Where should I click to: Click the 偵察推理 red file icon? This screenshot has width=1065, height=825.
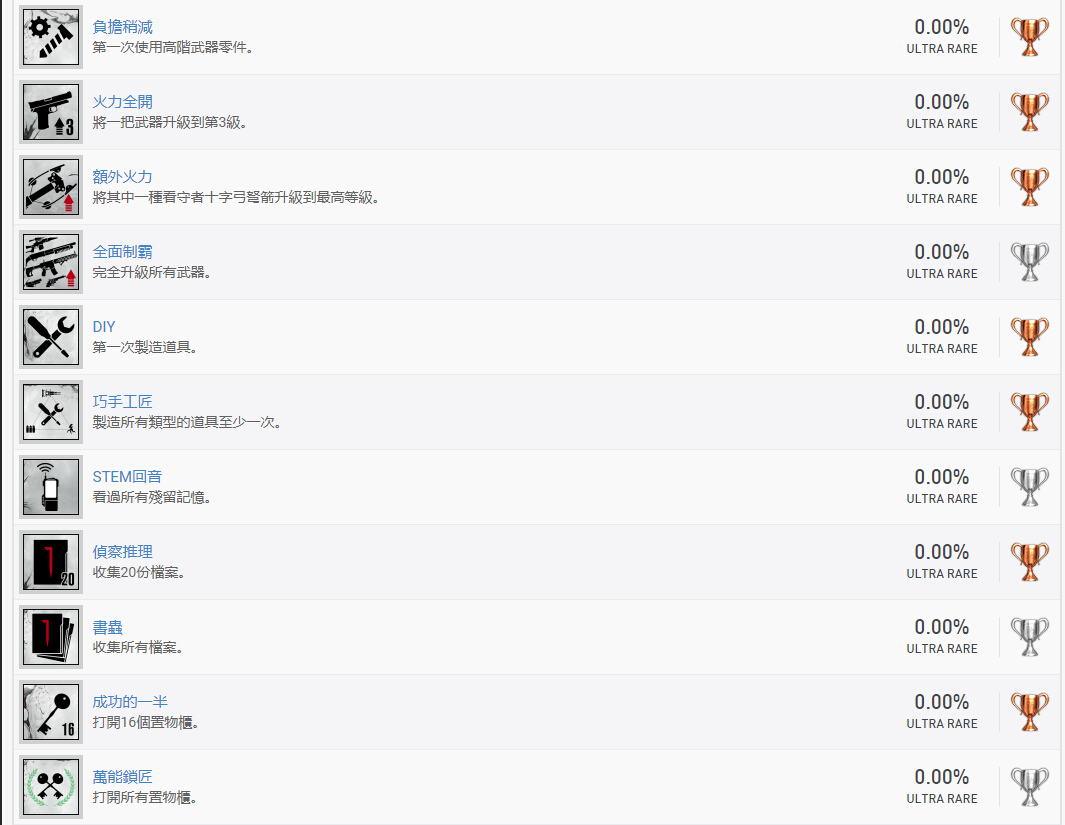(51, 562)
